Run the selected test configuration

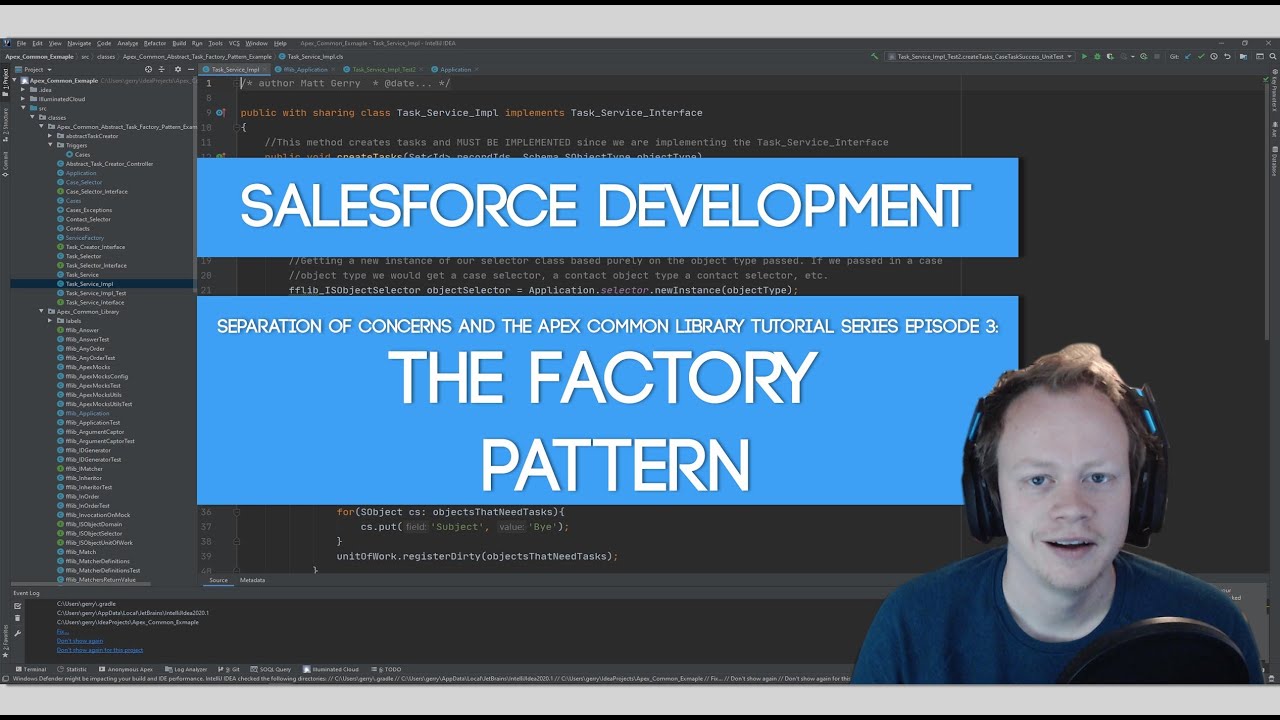1084,57
